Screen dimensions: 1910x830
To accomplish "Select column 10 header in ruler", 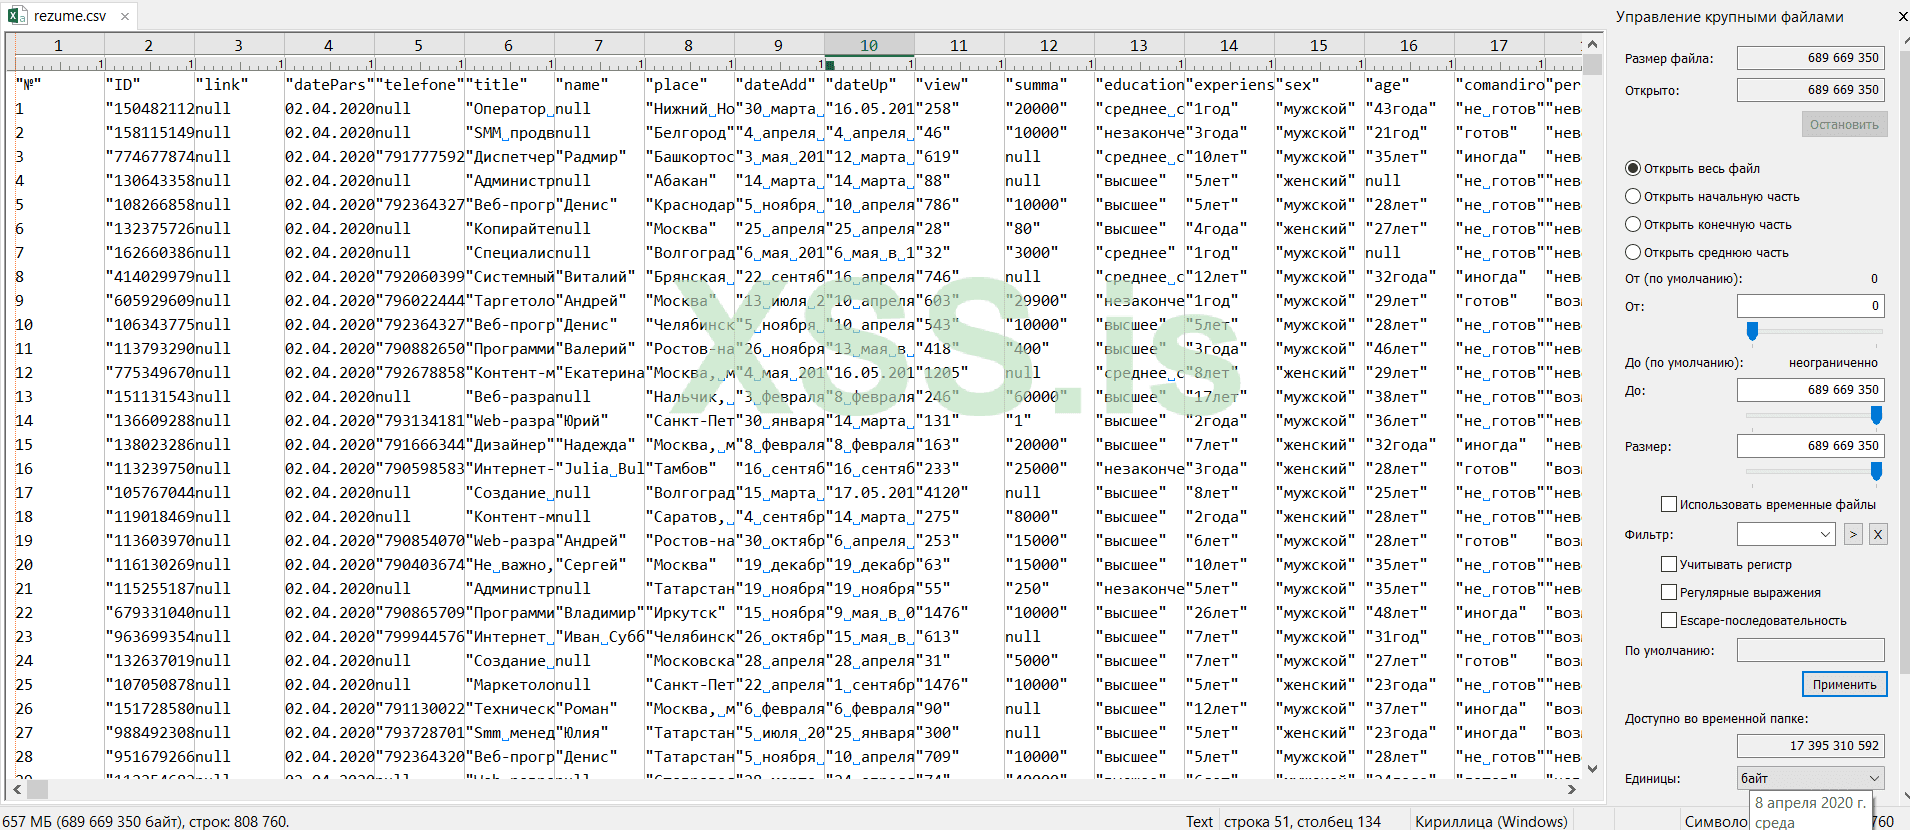I will pyautogui.click(x=869, y=45).
